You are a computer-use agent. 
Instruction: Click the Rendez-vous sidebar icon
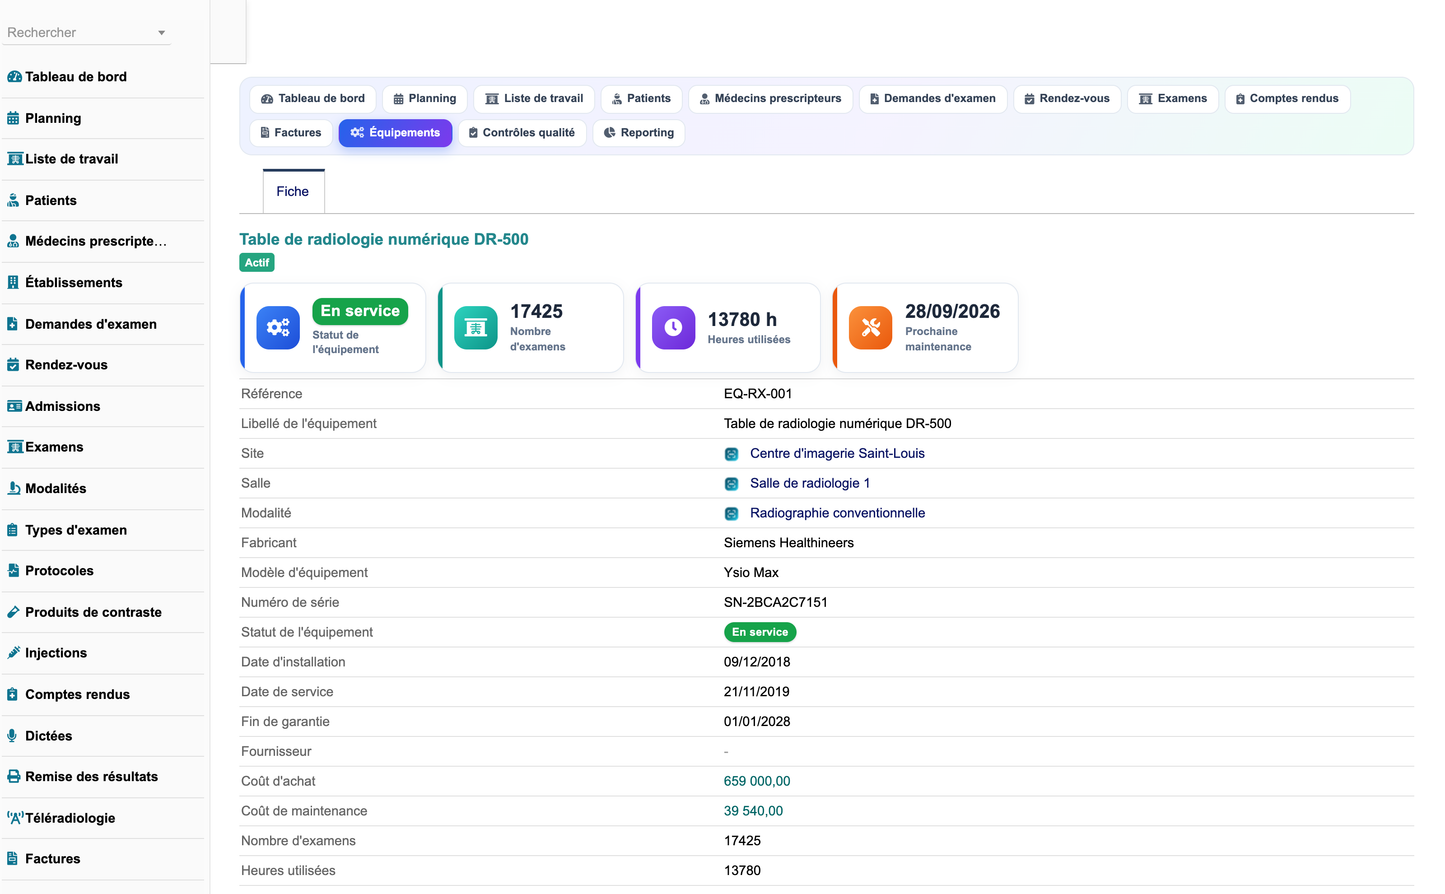click(13, 365)
